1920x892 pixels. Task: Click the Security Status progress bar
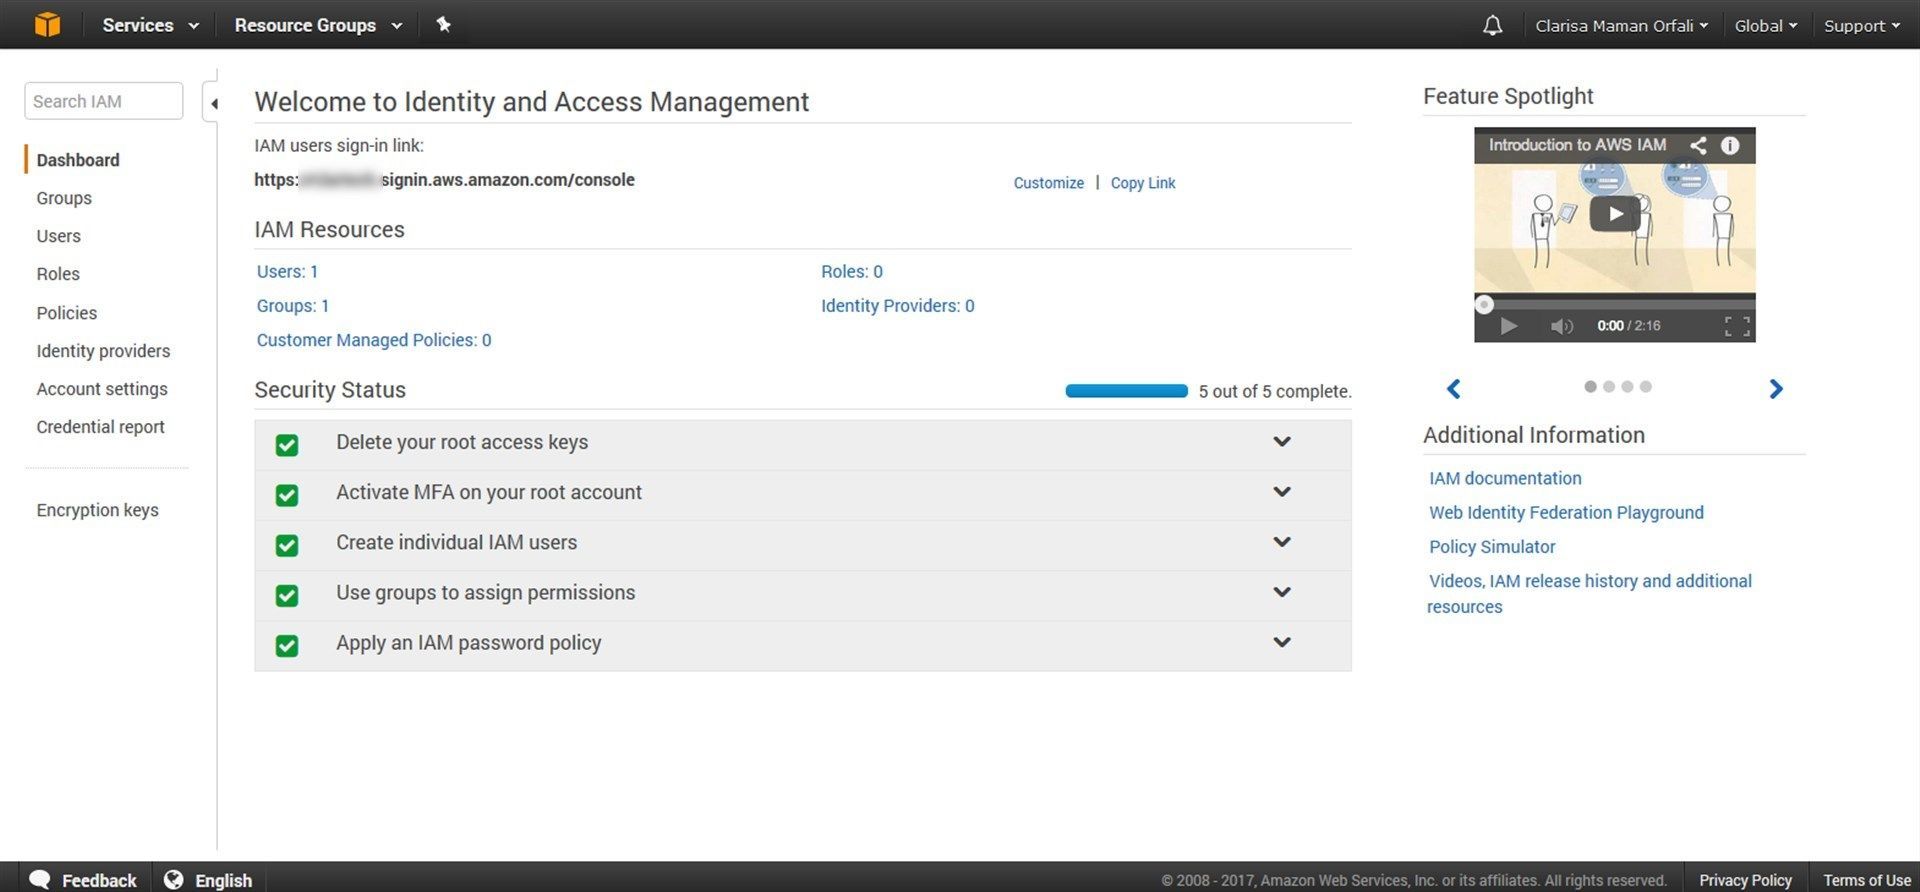(1127, 391)
